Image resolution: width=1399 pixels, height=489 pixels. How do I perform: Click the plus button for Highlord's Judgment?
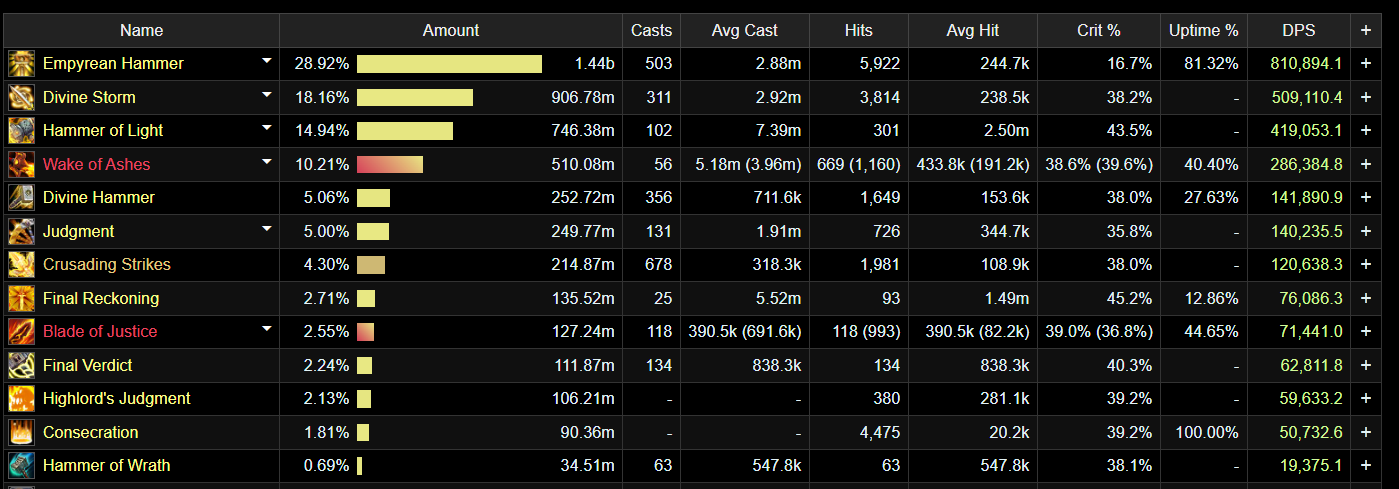coord(1366,399)
